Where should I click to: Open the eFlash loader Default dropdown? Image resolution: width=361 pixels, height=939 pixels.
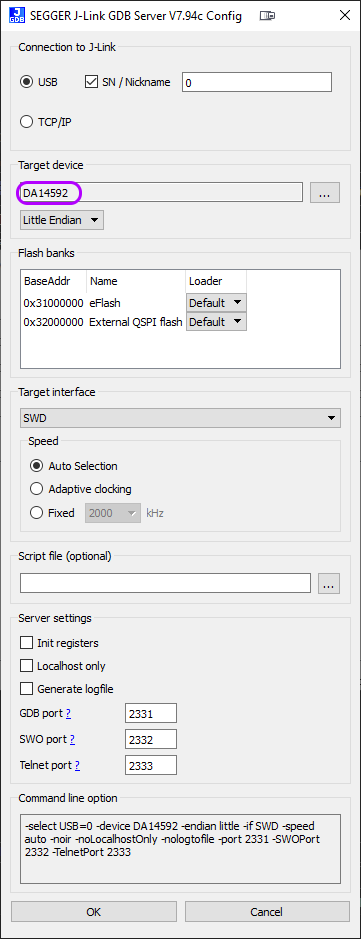[x=216, y=303]
